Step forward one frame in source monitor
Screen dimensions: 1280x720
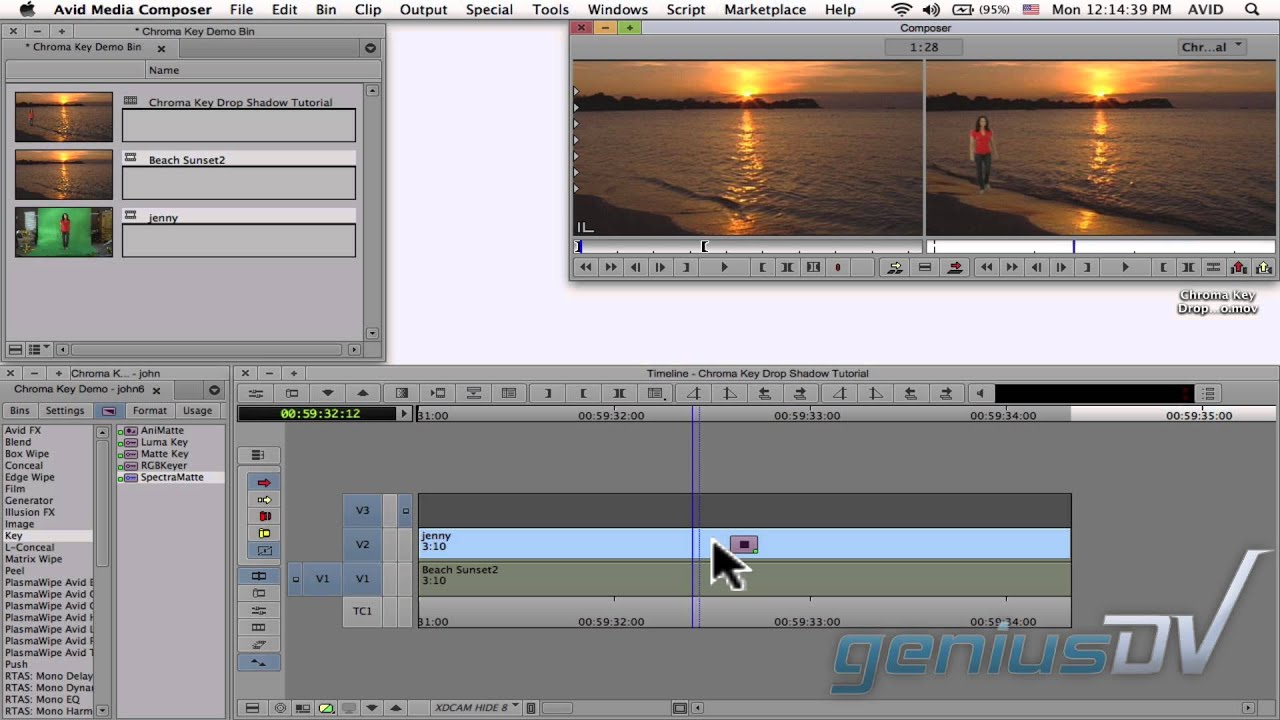point(660,267)
